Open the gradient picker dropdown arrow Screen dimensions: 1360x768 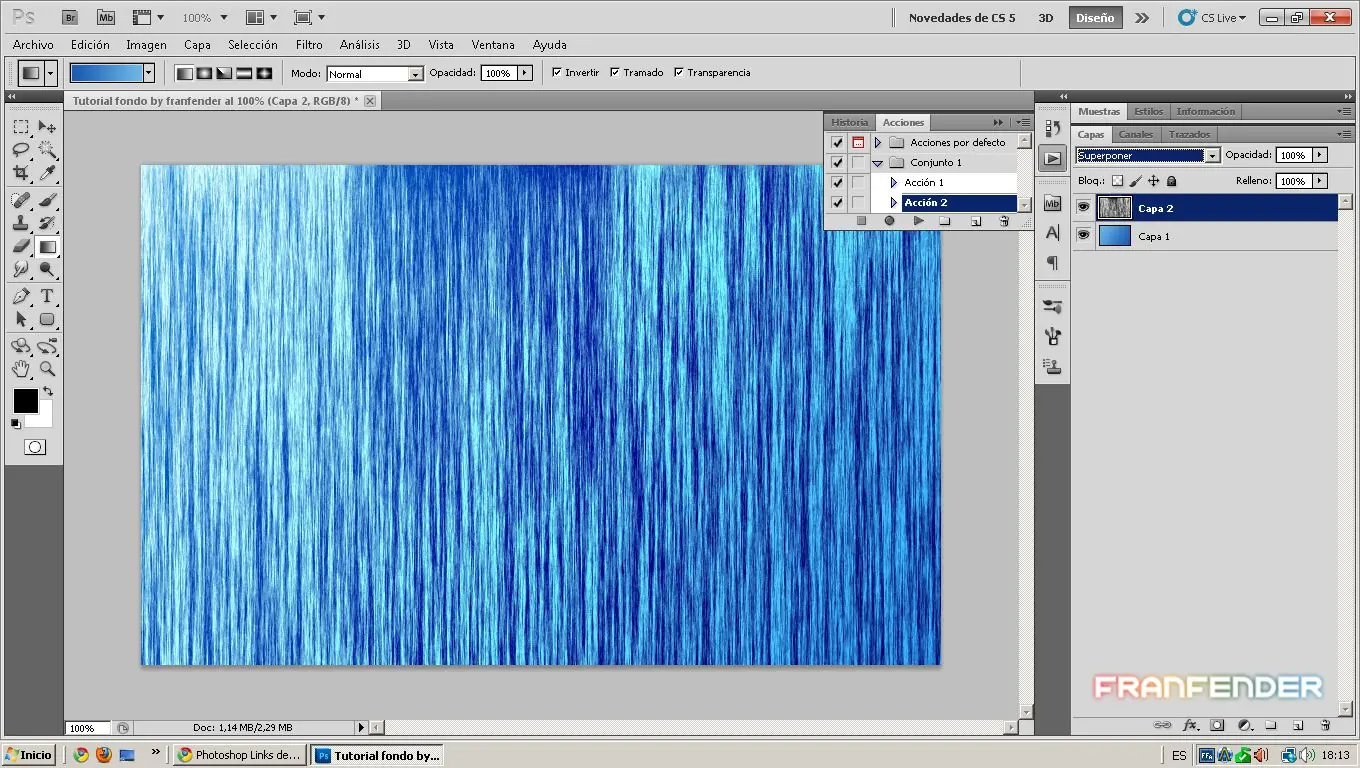pos(149,73)
